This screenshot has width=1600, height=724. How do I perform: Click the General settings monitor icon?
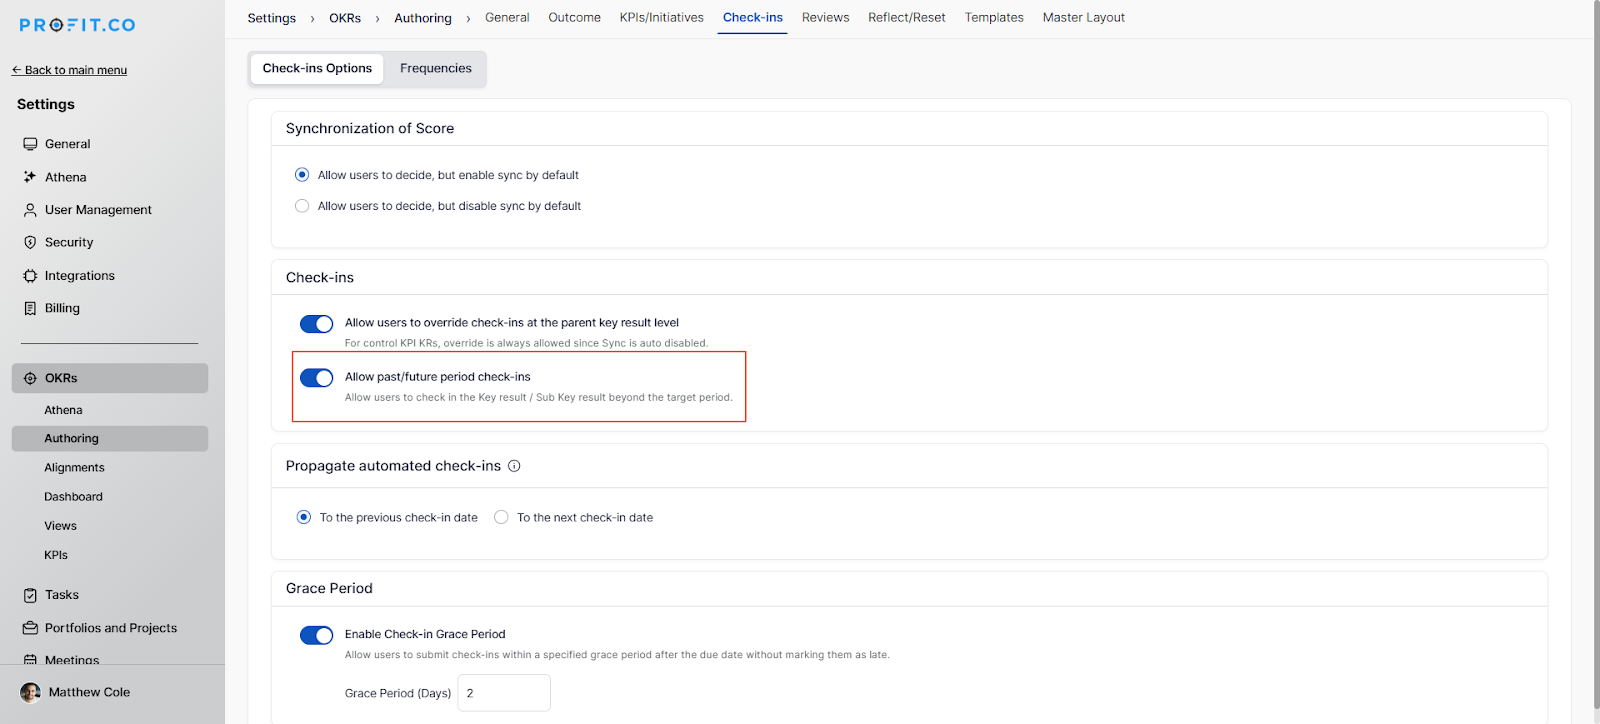click(30, 144)
